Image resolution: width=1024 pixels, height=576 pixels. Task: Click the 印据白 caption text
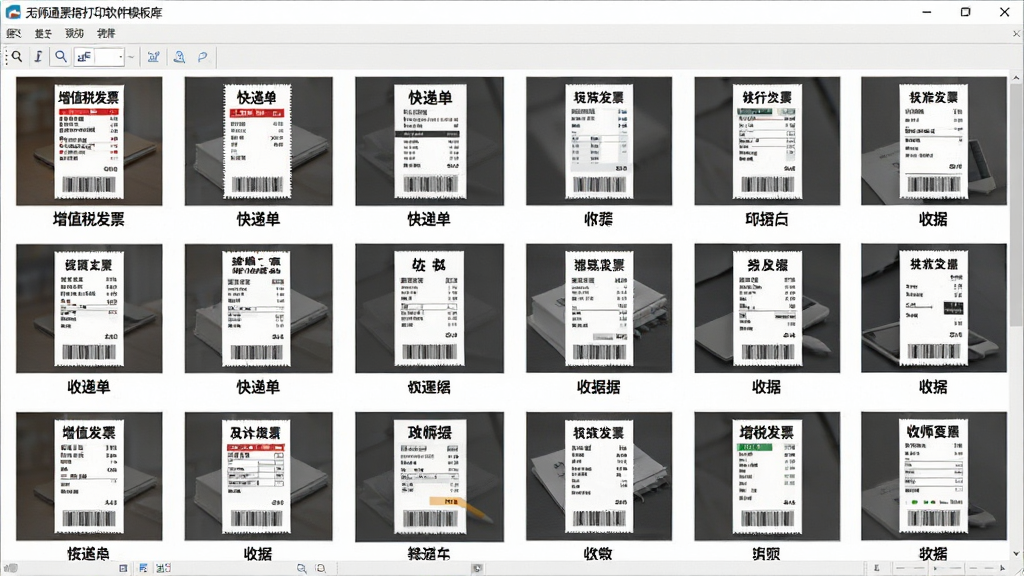pos(767,219)
